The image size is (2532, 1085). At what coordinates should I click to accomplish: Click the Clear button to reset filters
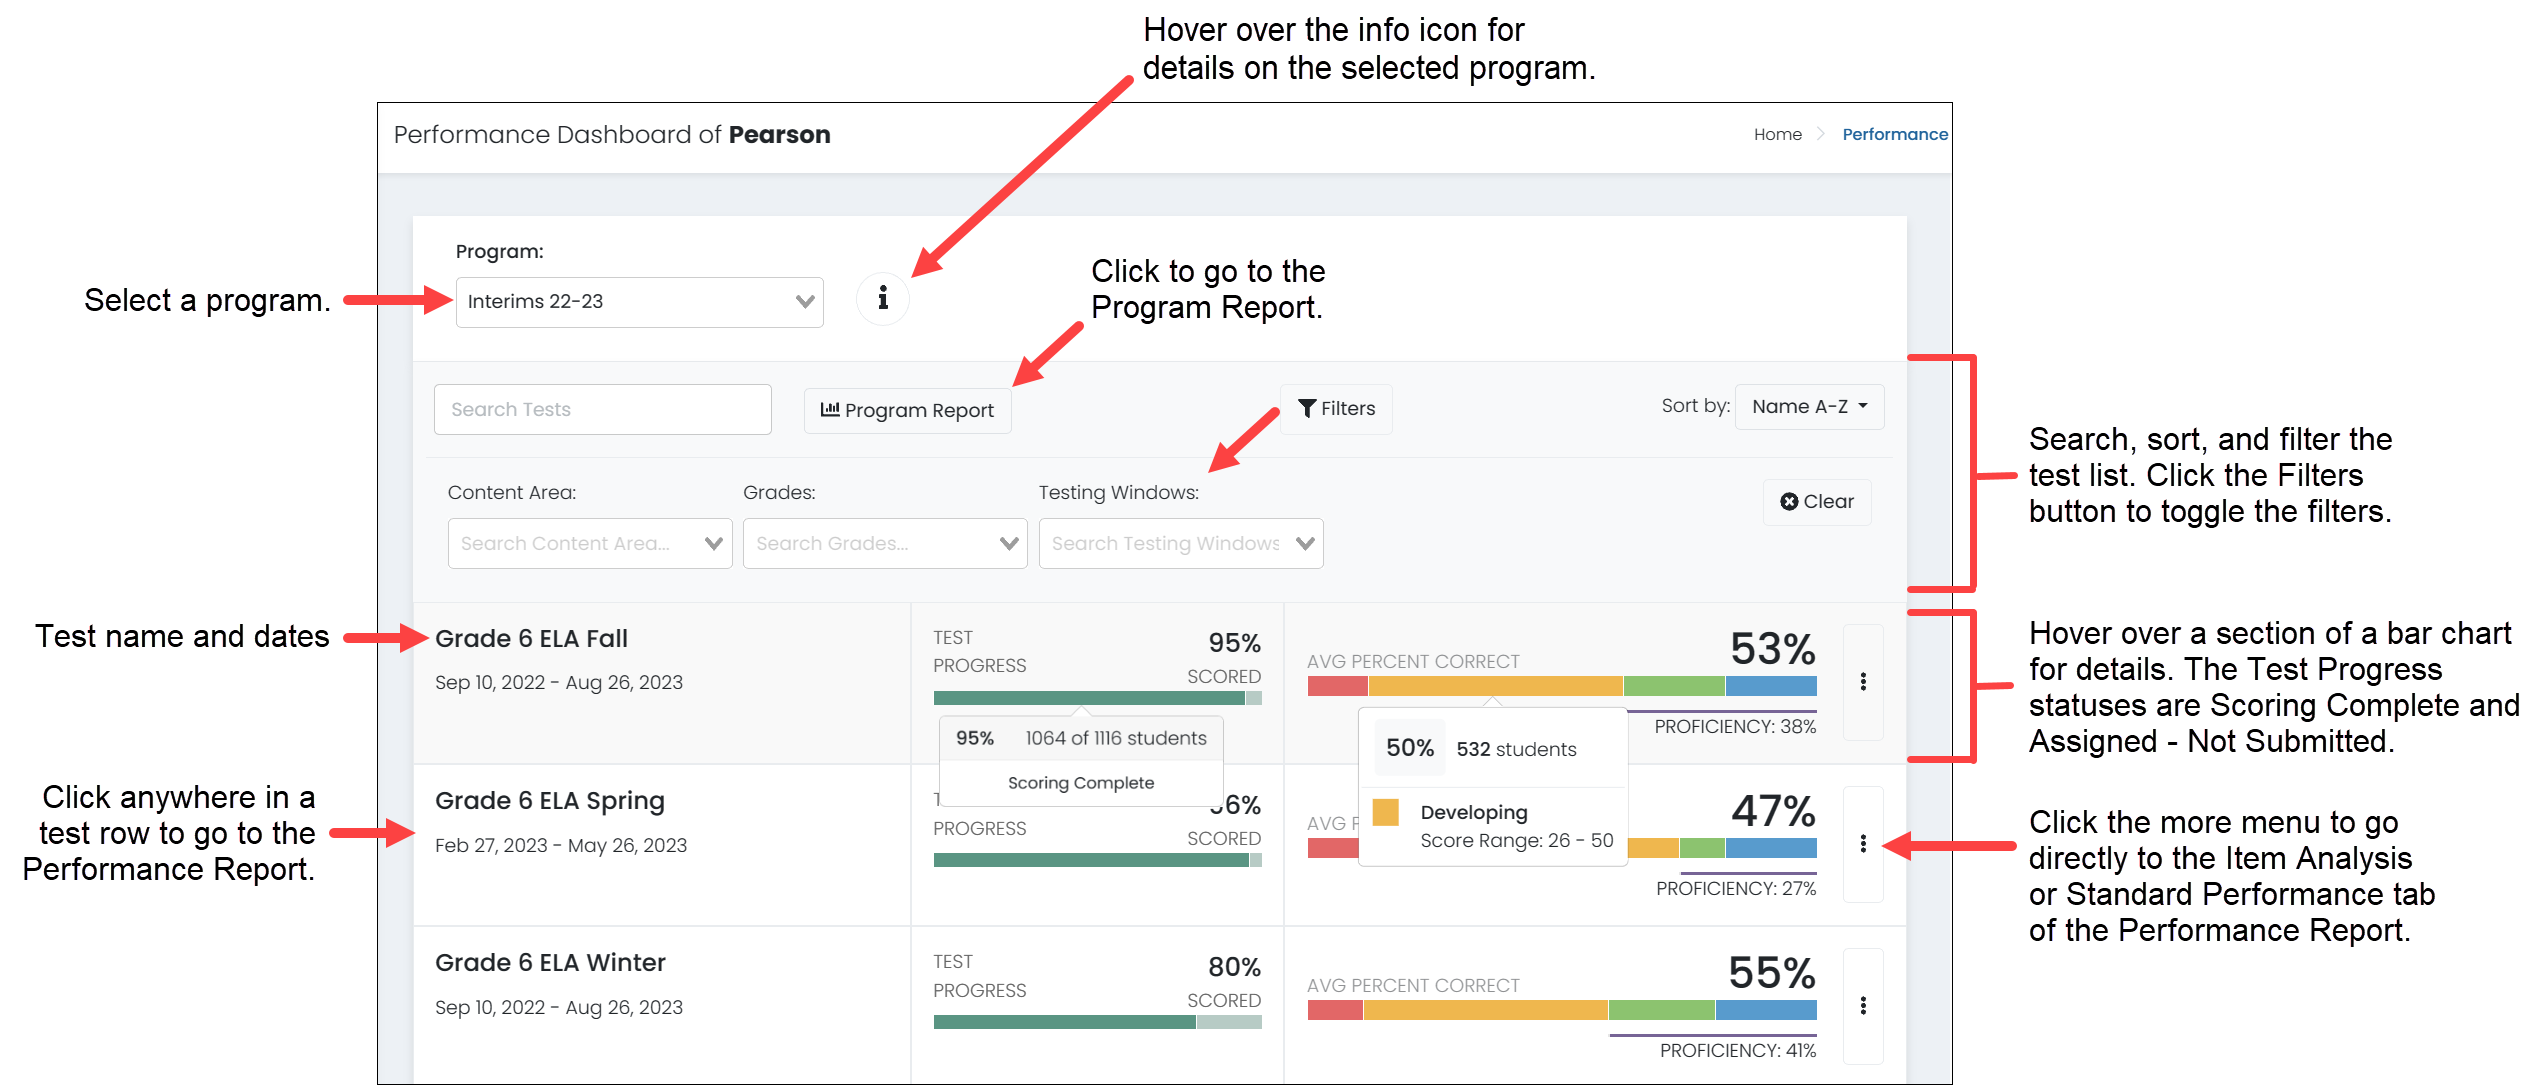click(1817, 502)
